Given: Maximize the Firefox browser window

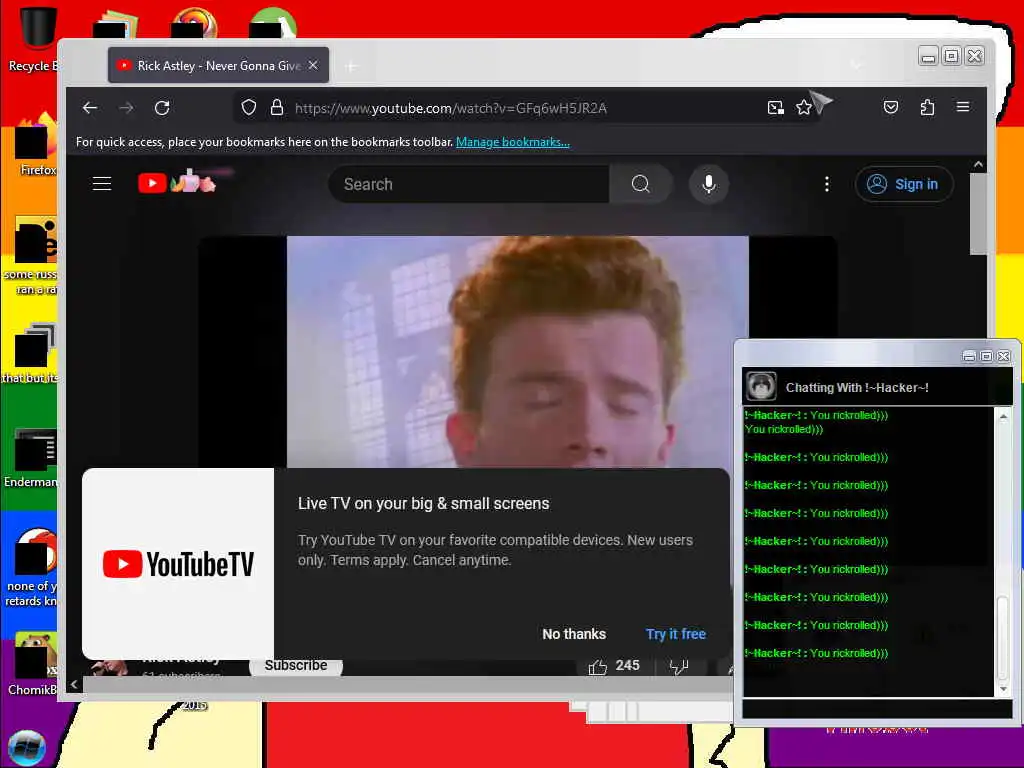Looking at the screenshot, I should [952, 56].
